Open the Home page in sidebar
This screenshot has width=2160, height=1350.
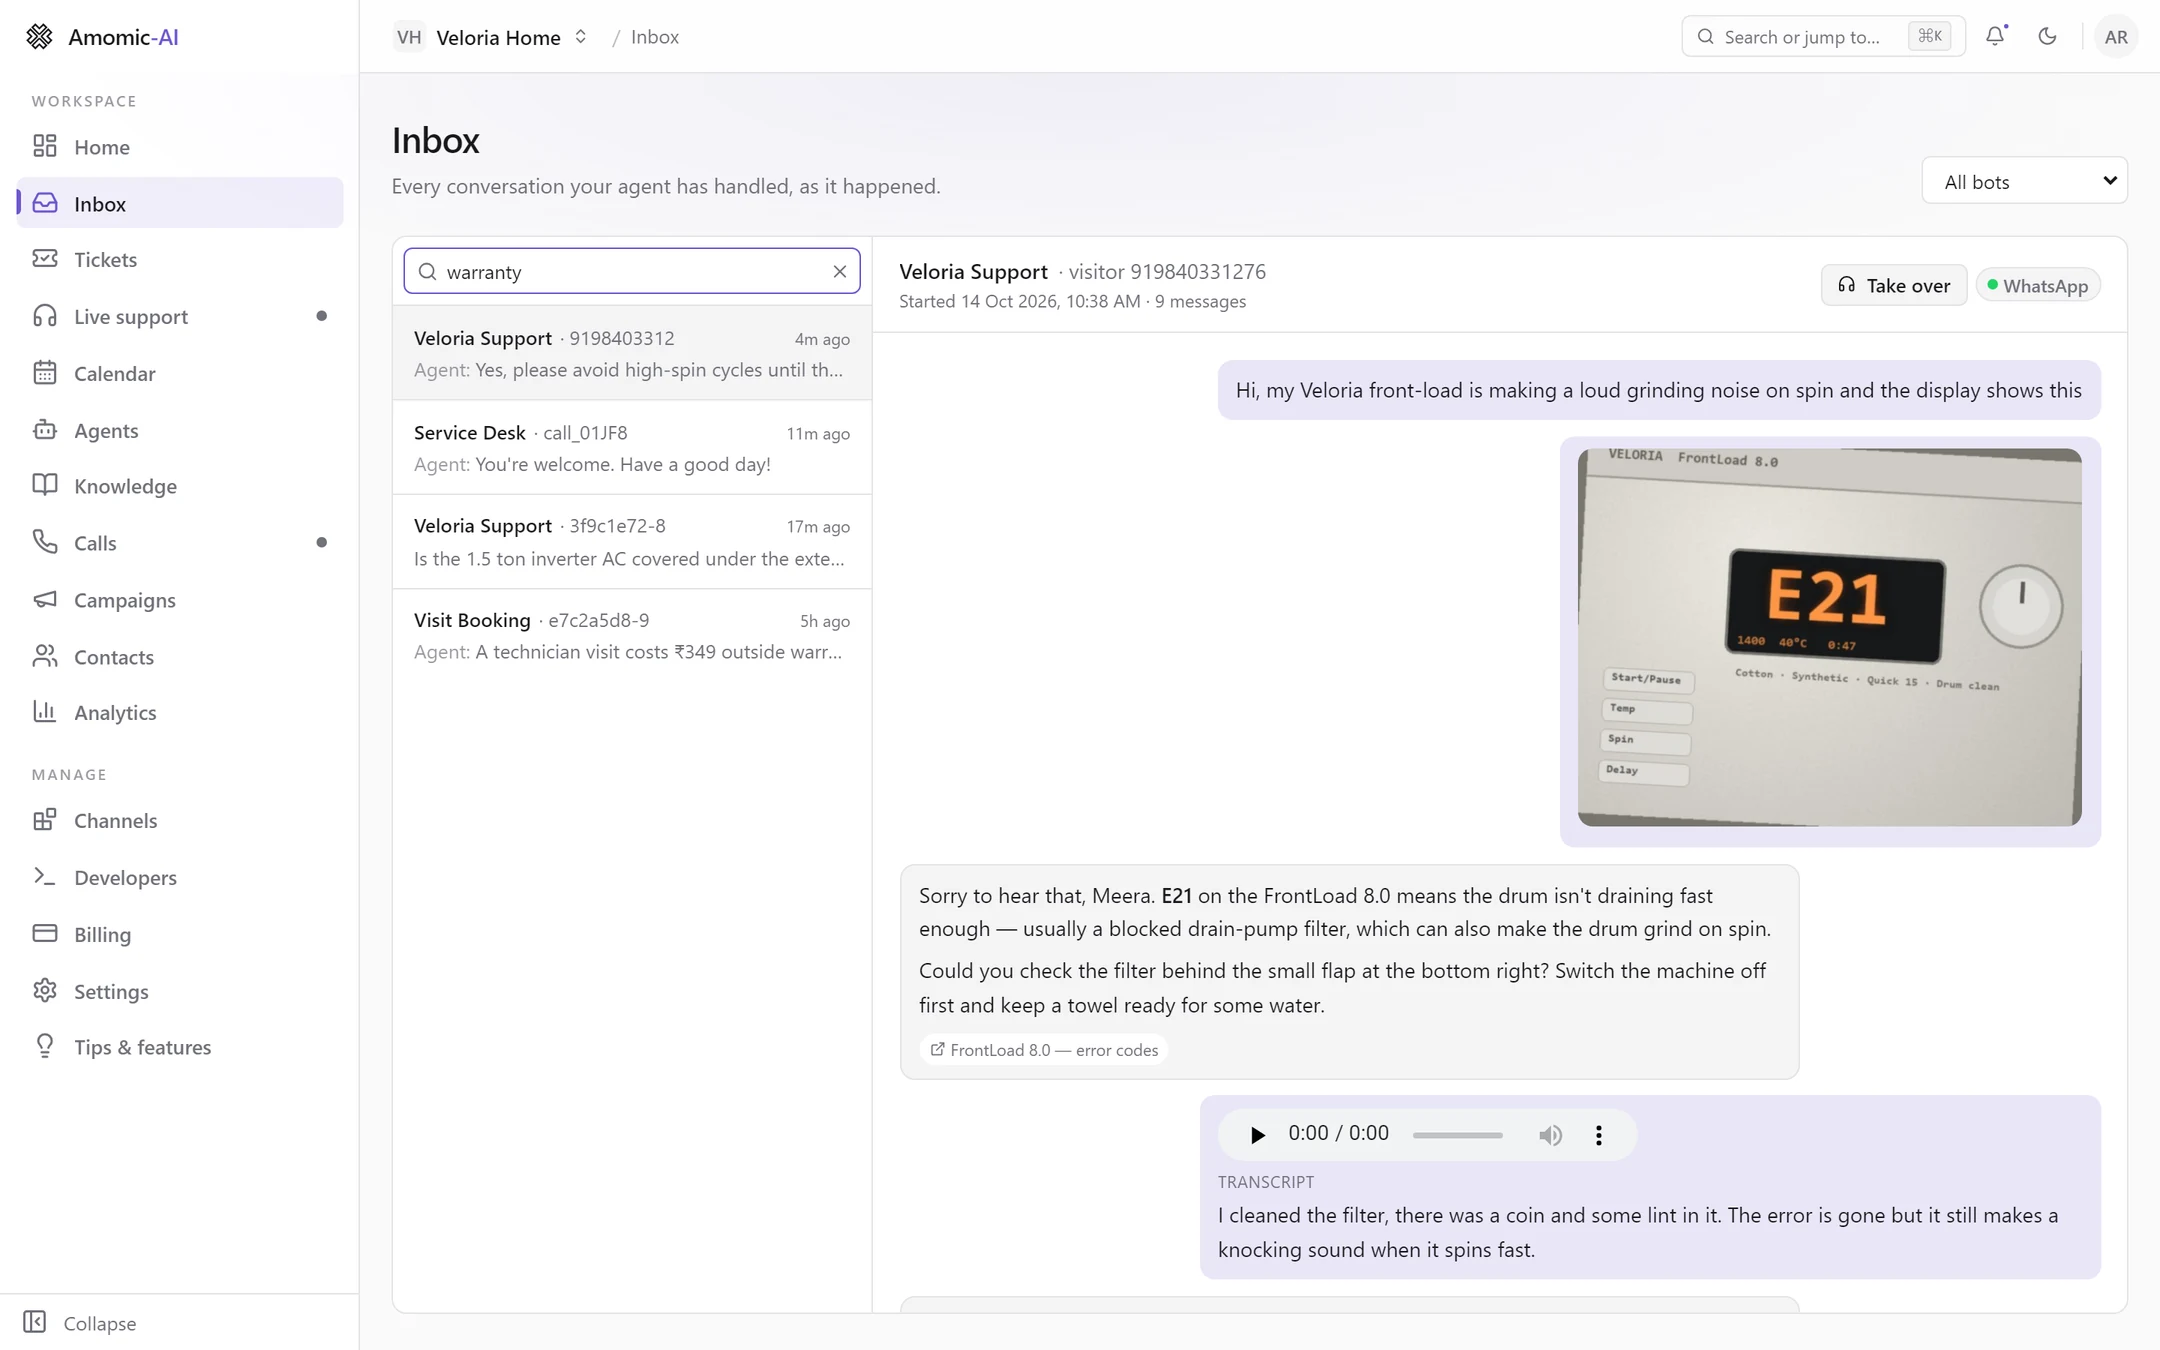tap(180, 146)
